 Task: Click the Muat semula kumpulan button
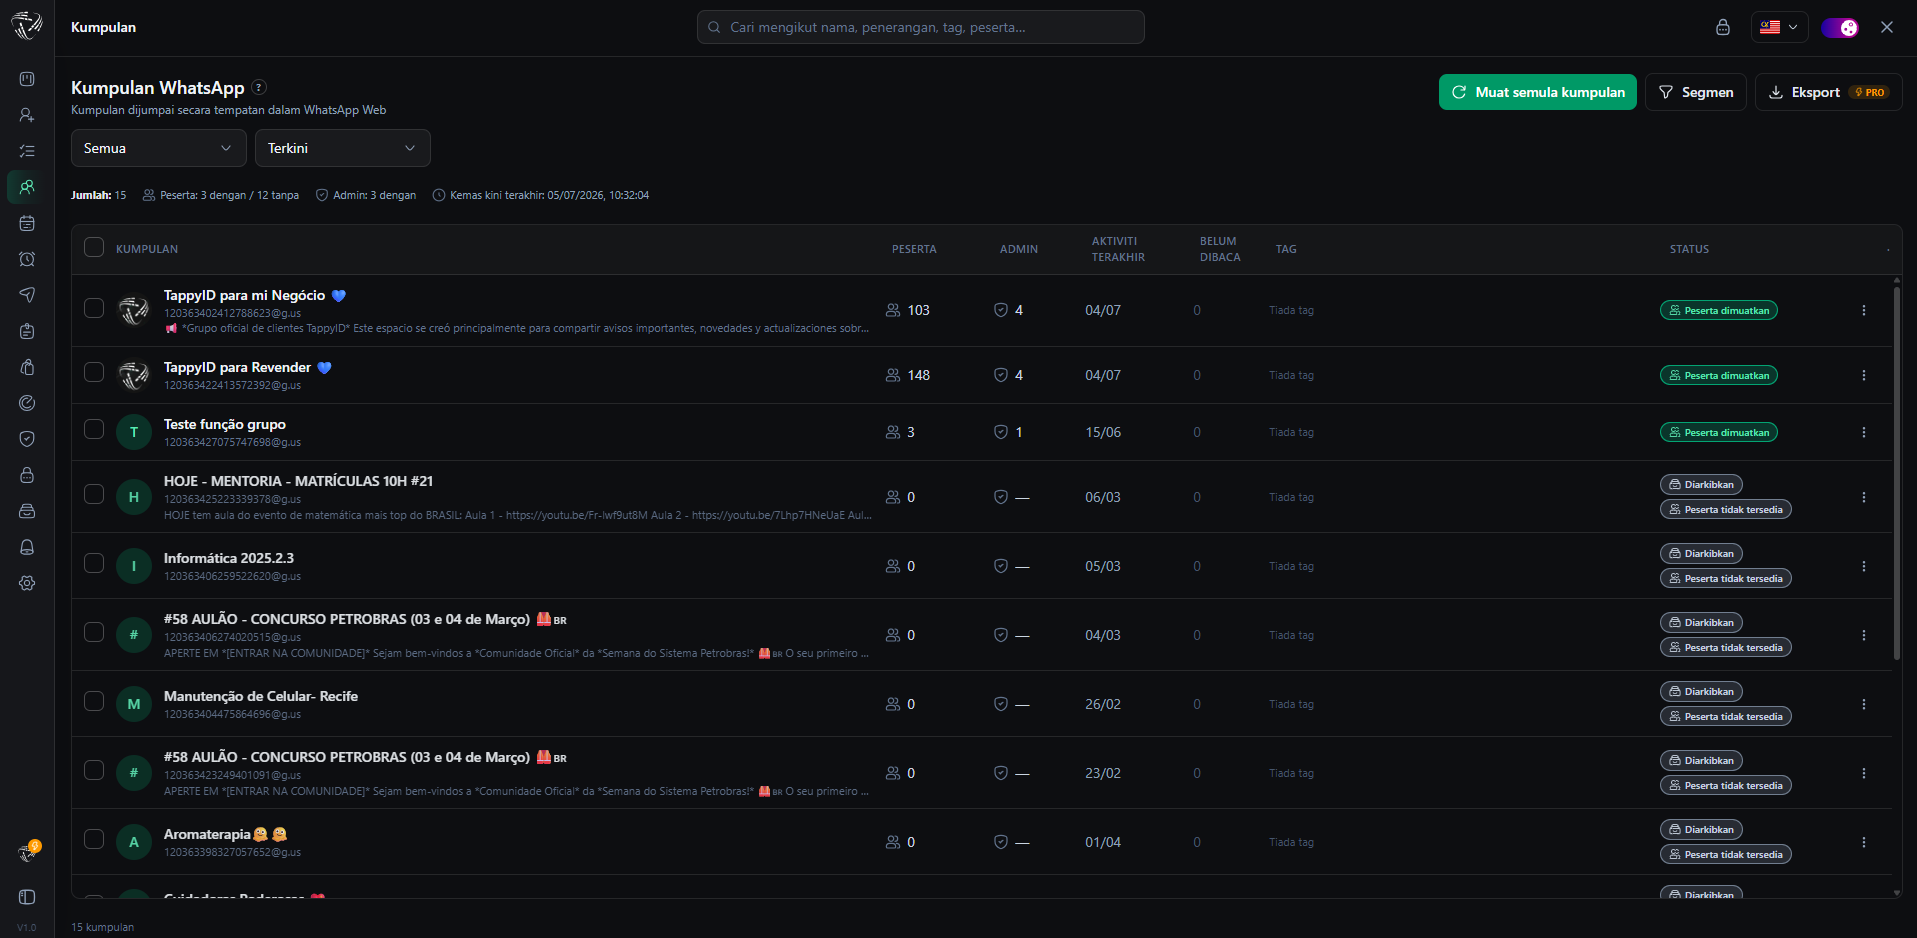1538,92
